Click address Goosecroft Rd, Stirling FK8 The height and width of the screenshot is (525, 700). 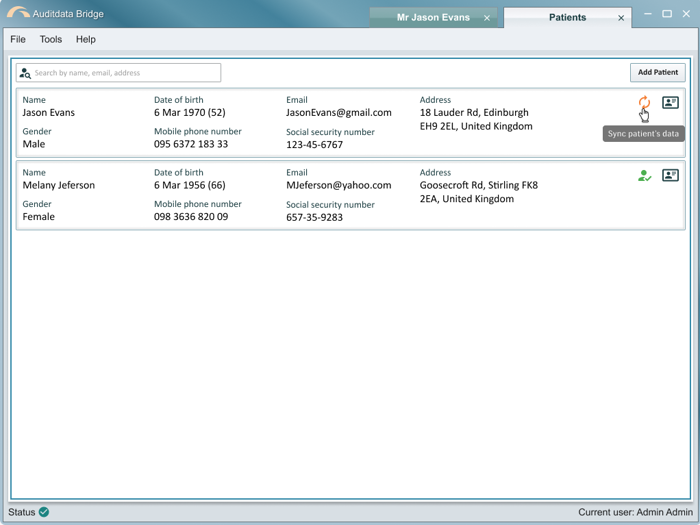click(x=479, y=185)
